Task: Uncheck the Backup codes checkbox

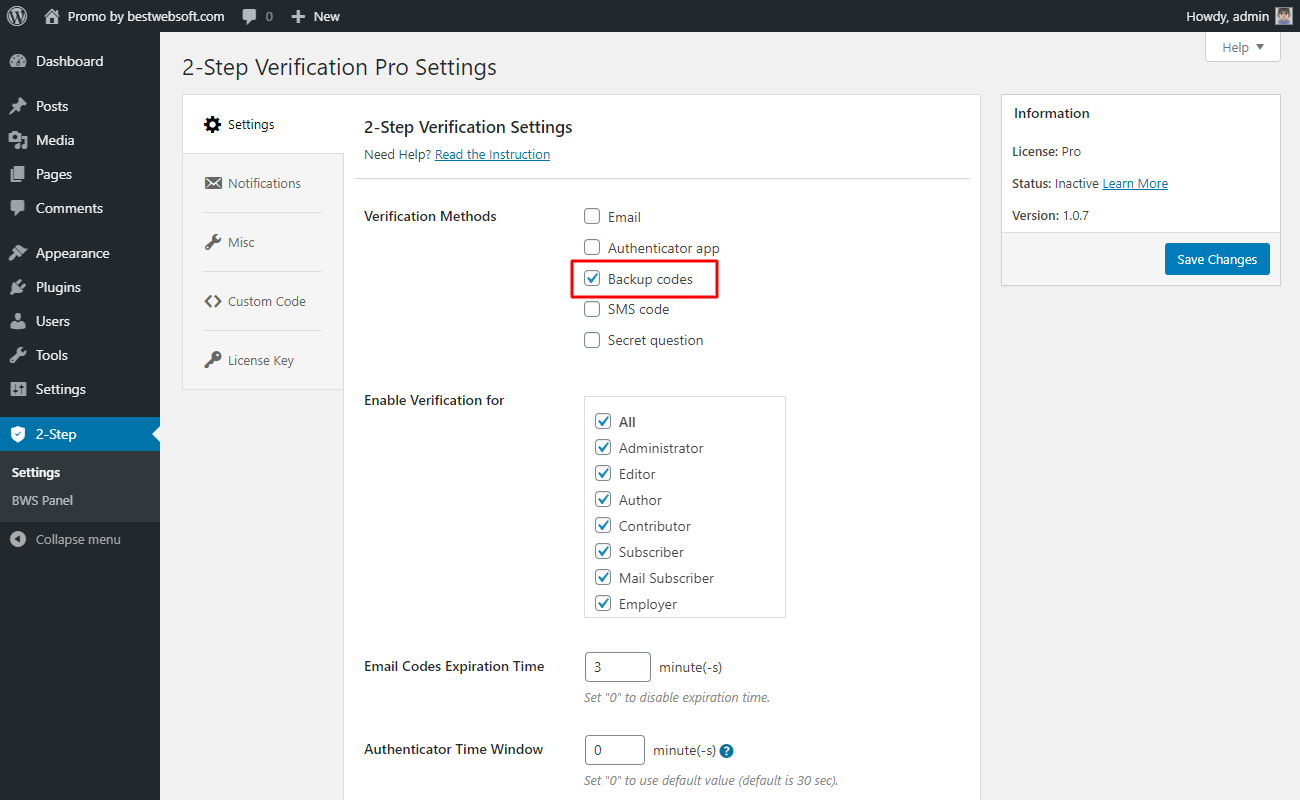Action: 592,278
